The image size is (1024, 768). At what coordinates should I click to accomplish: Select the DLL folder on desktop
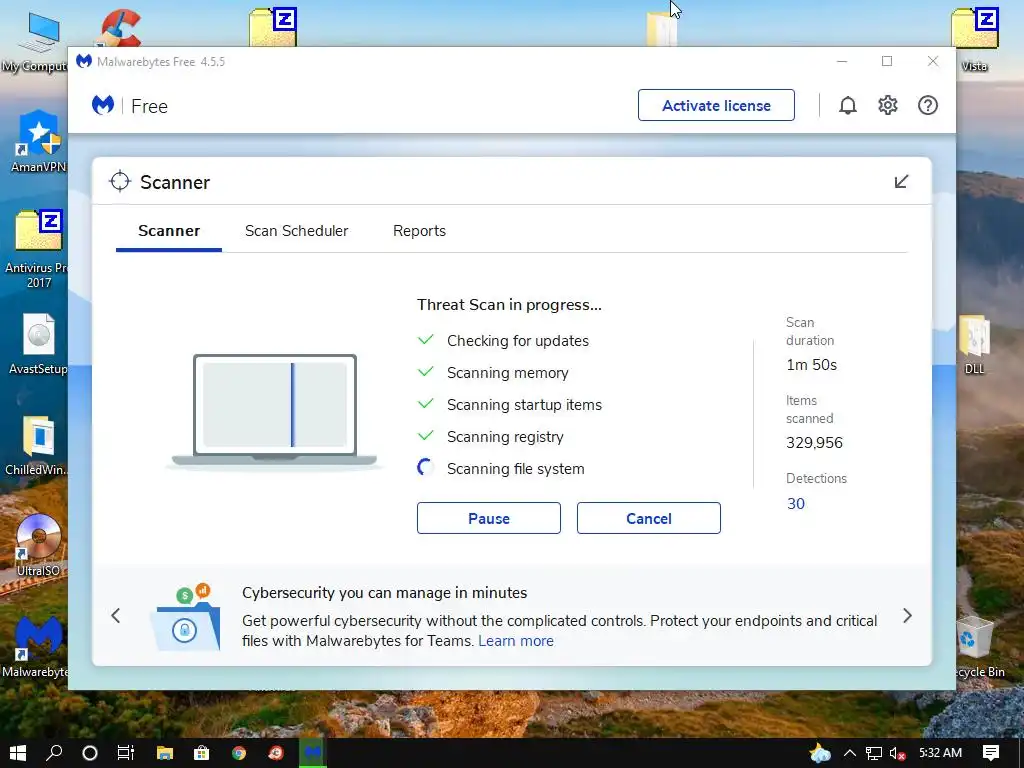pyautogui.click(x=974, y=344)
